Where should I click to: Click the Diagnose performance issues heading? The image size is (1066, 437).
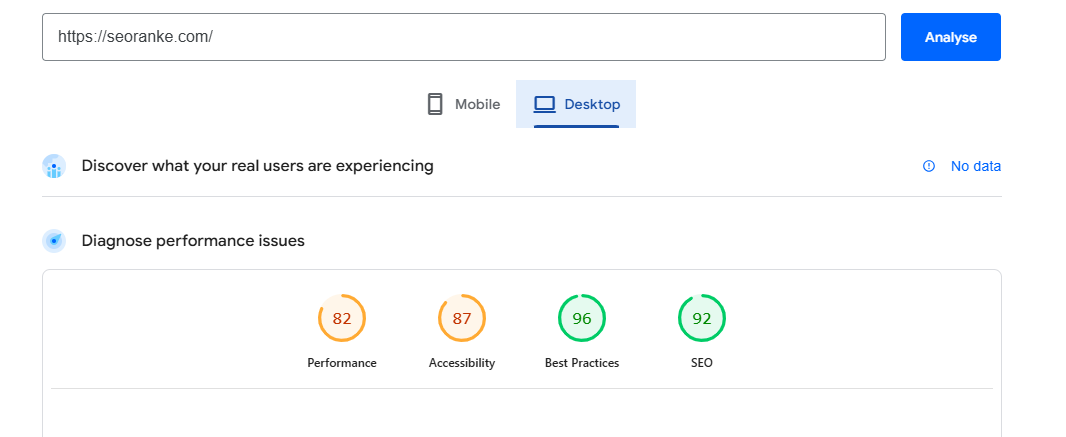193,241
